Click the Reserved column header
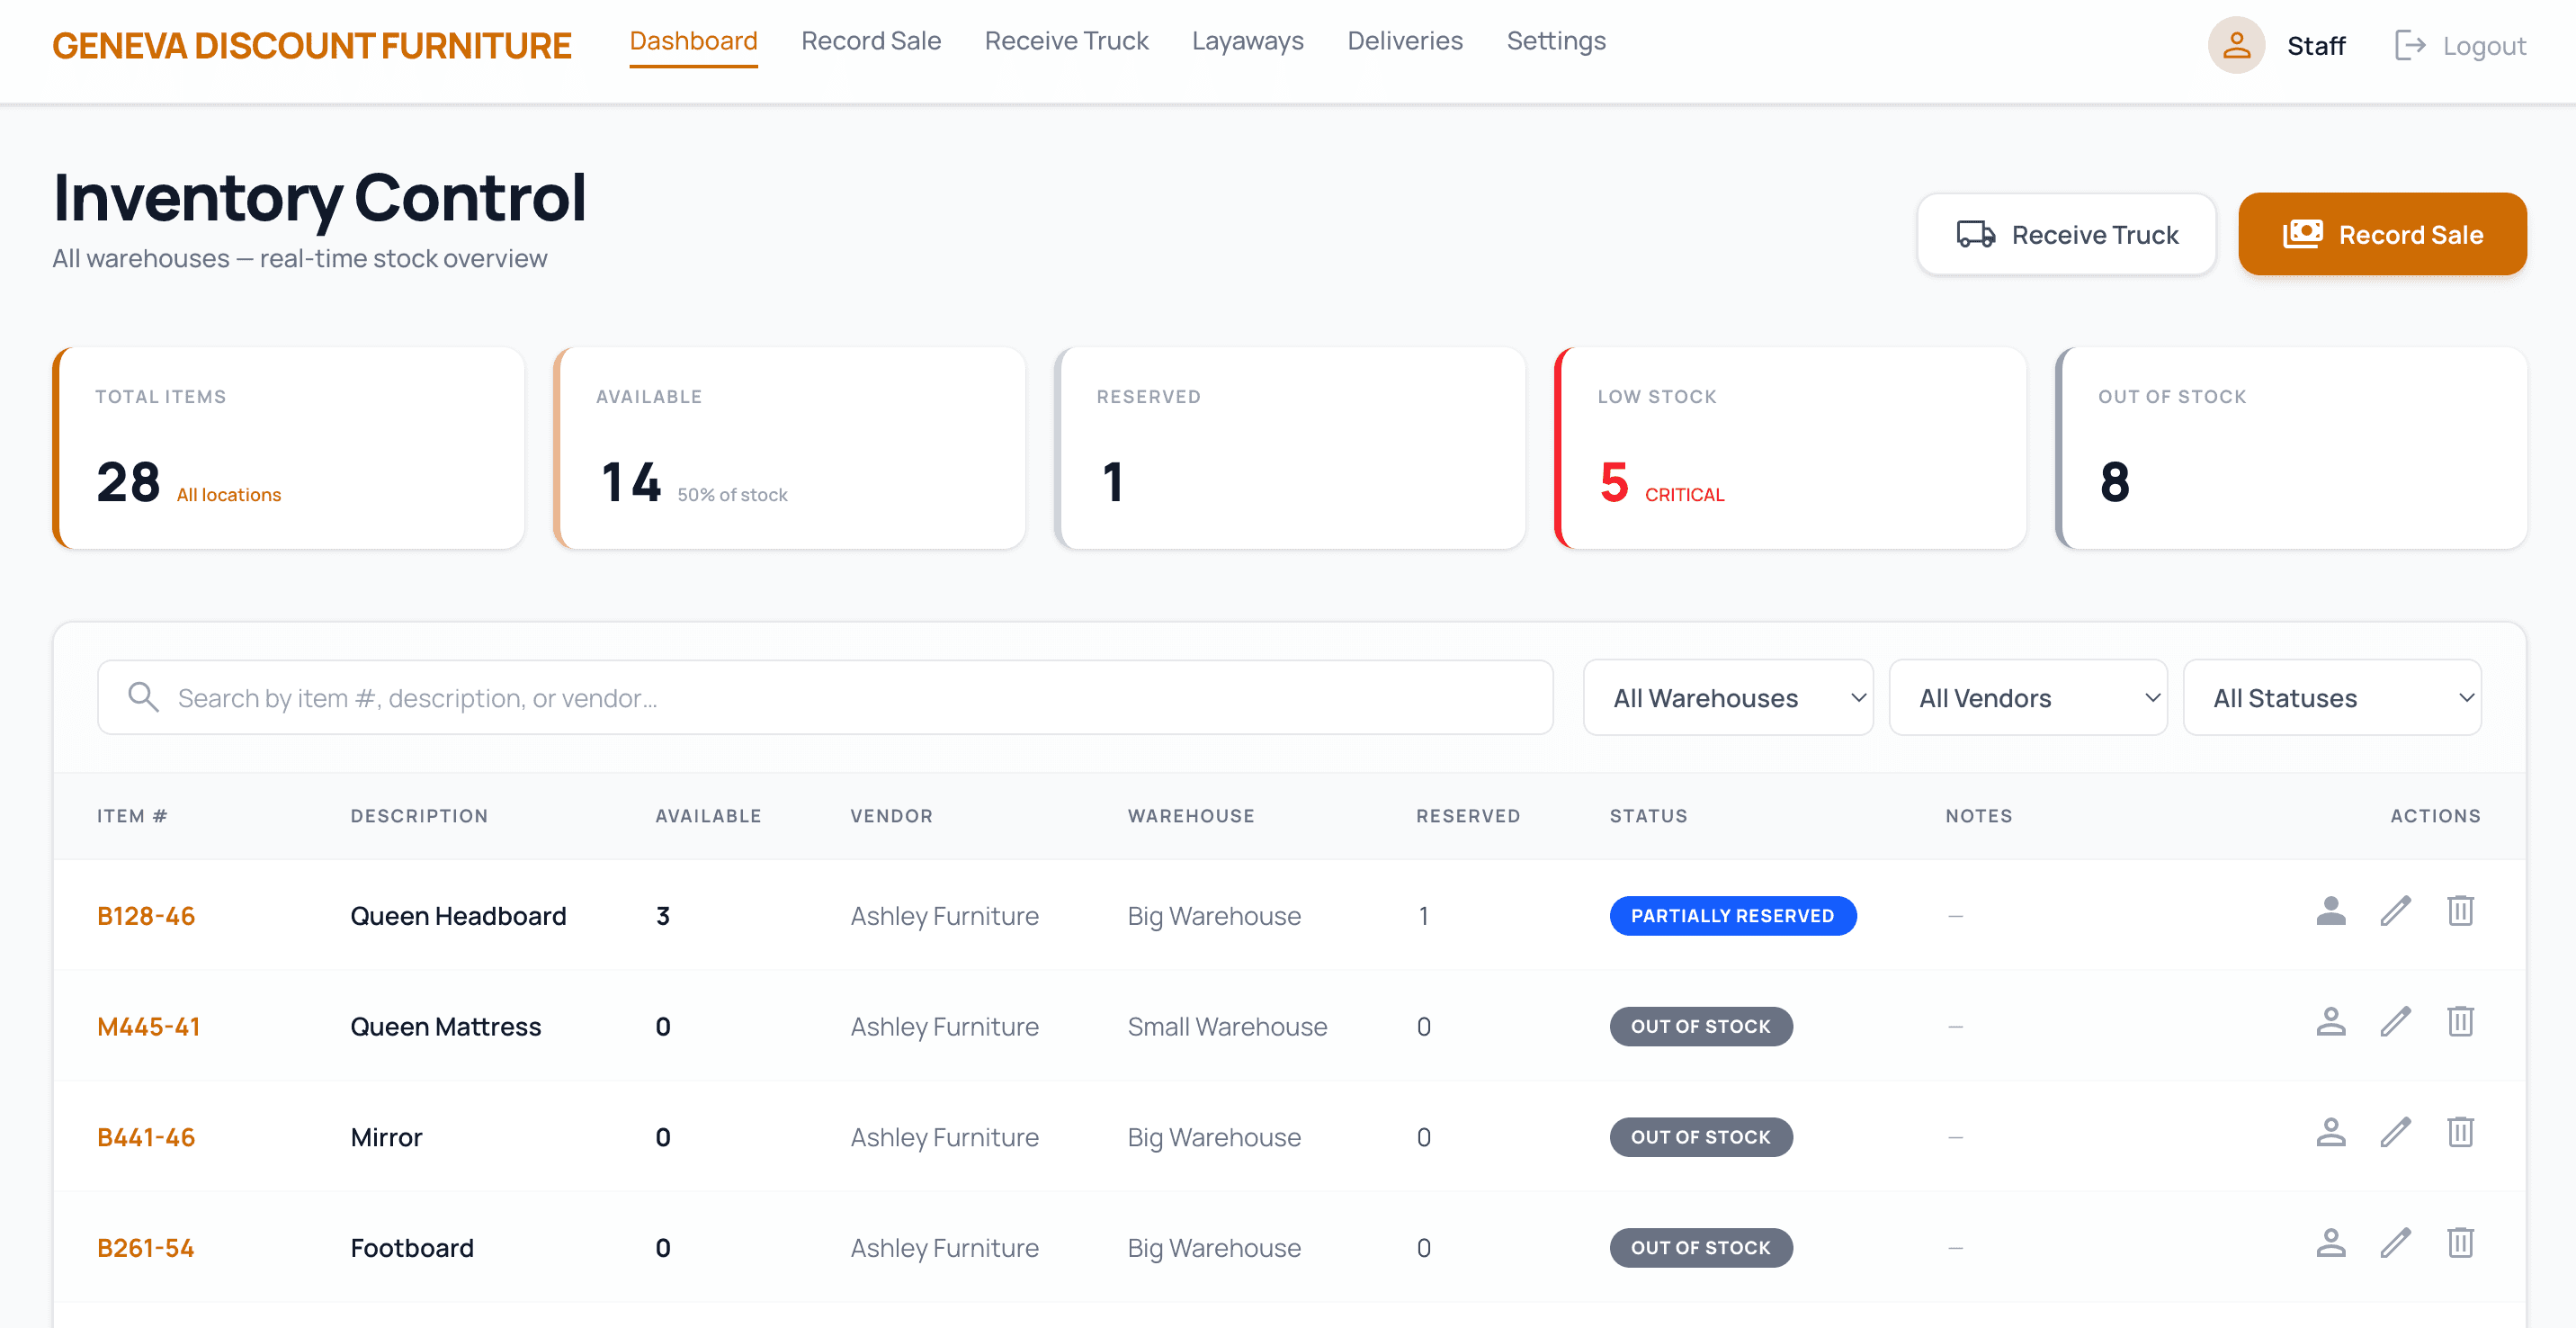 [1468, 816]
